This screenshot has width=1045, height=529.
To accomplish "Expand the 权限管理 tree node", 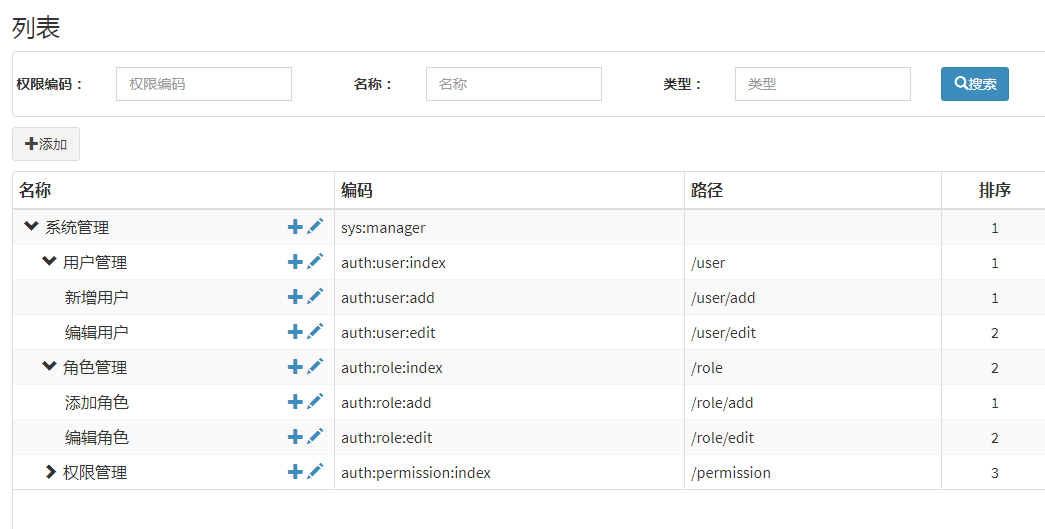I will point(50,472).
